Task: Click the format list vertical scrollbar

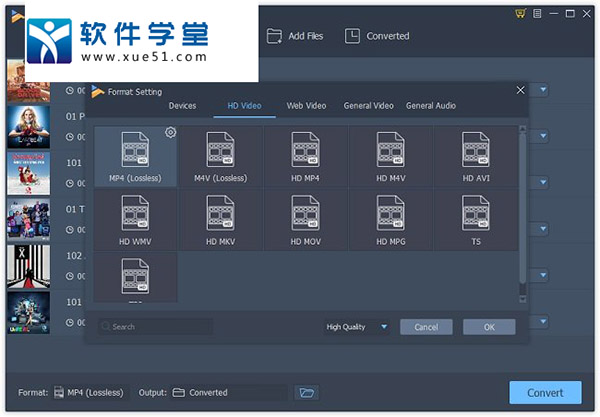Action: [x=521, y=210]
